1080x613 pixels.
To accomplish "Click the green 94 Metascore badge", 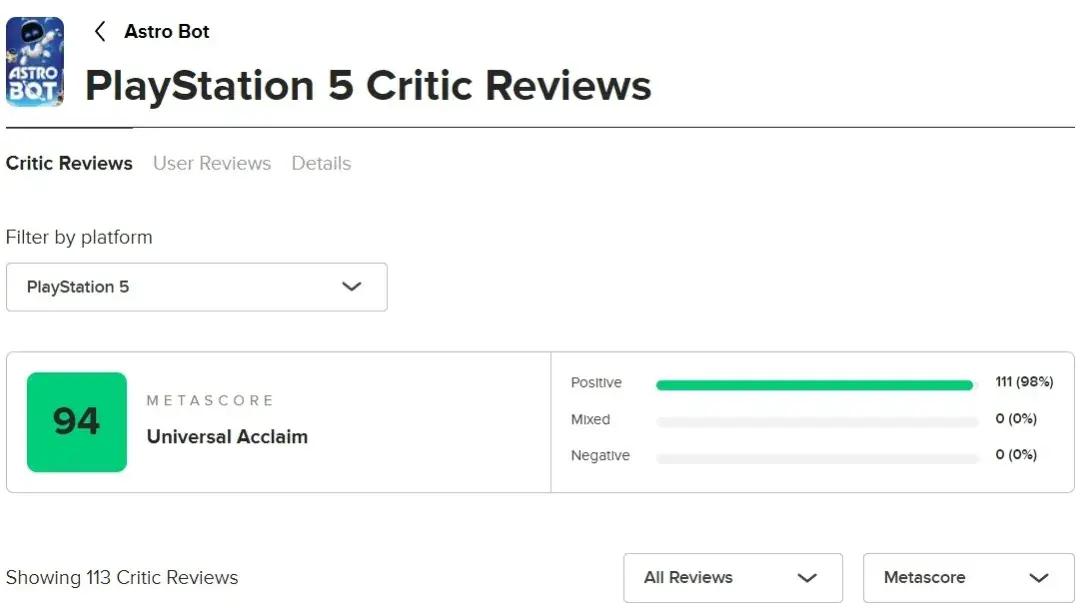I will coord(77,422).
